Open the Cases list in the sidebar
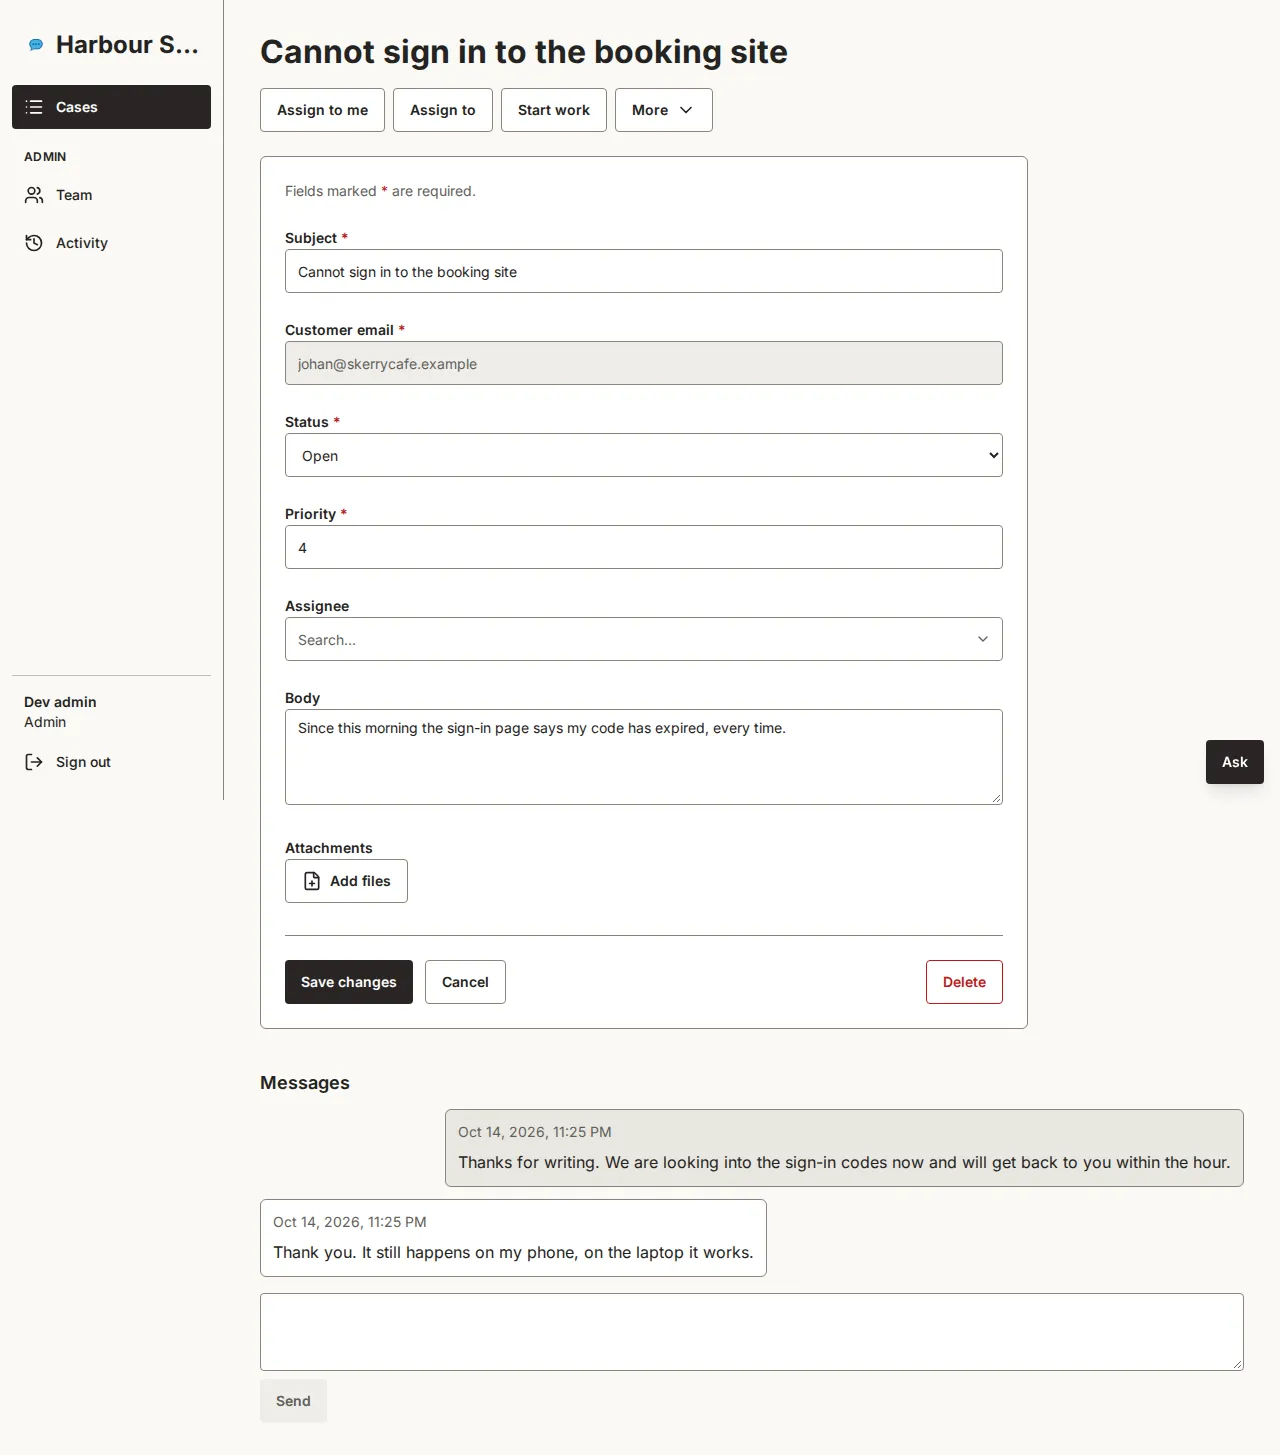This screenshot has height=1455, width=1280. tap(111, 107)
